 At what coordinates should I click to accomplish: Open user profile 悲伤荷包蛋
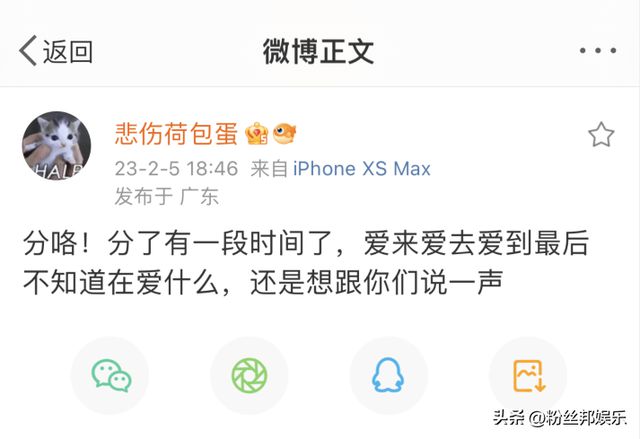click(176, 133)
